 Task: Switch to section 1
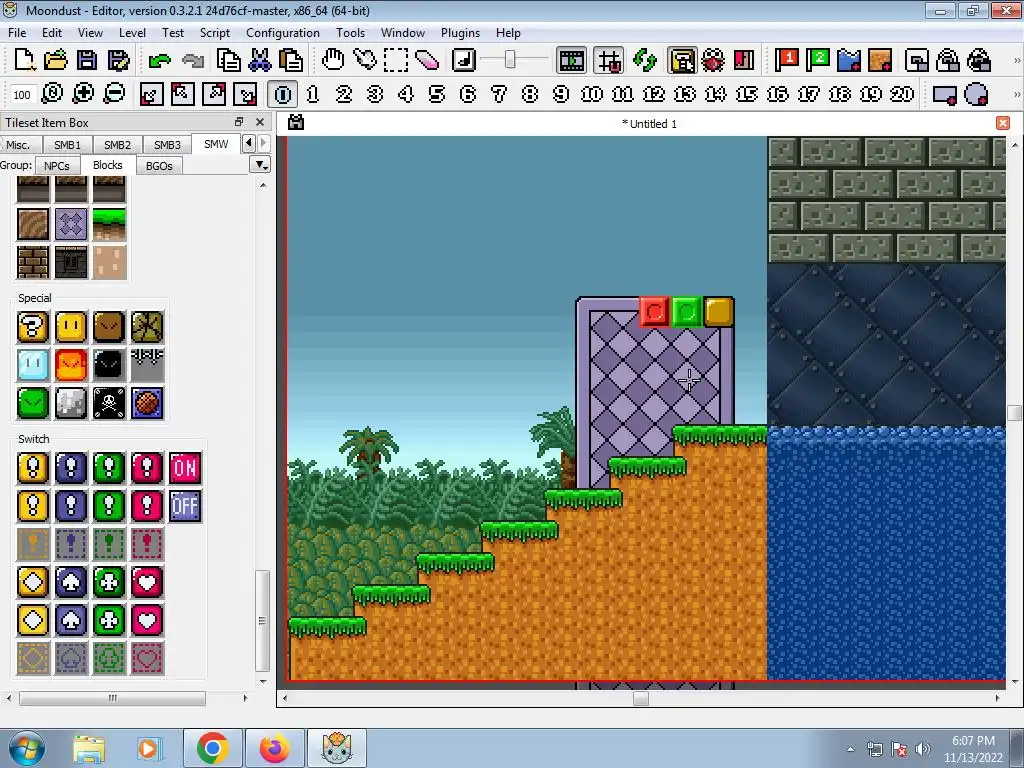pos(313,94)
